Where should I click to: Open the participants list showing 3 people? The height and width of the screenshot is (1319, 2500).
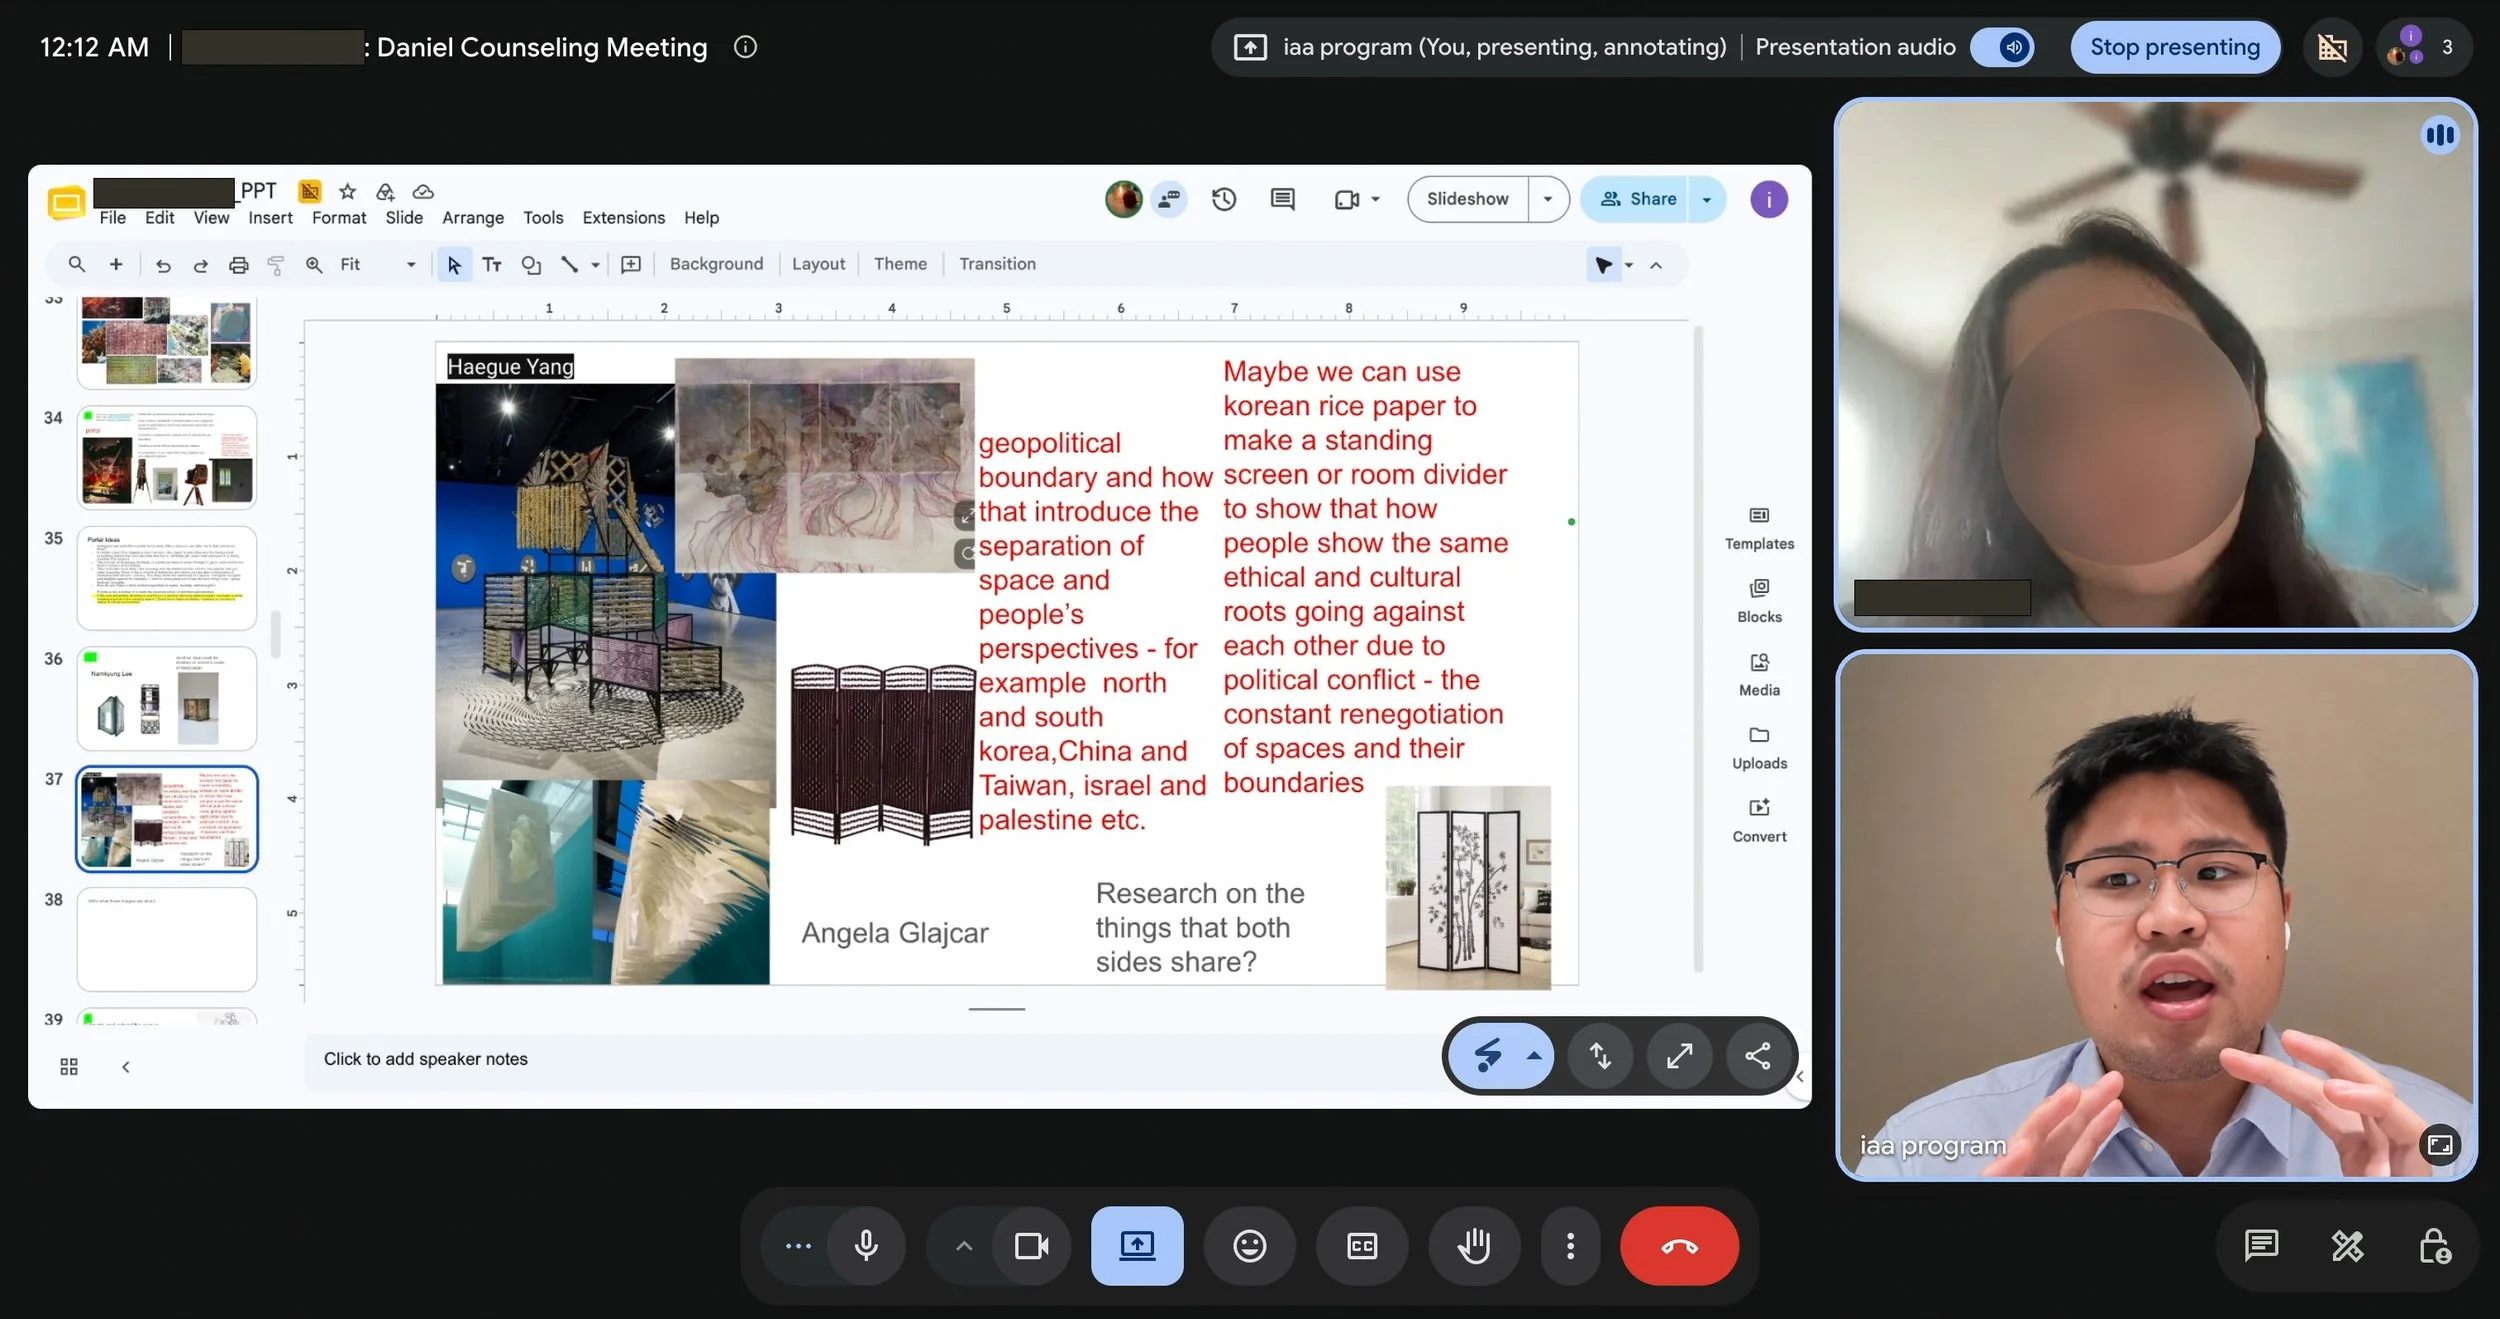2424,47
